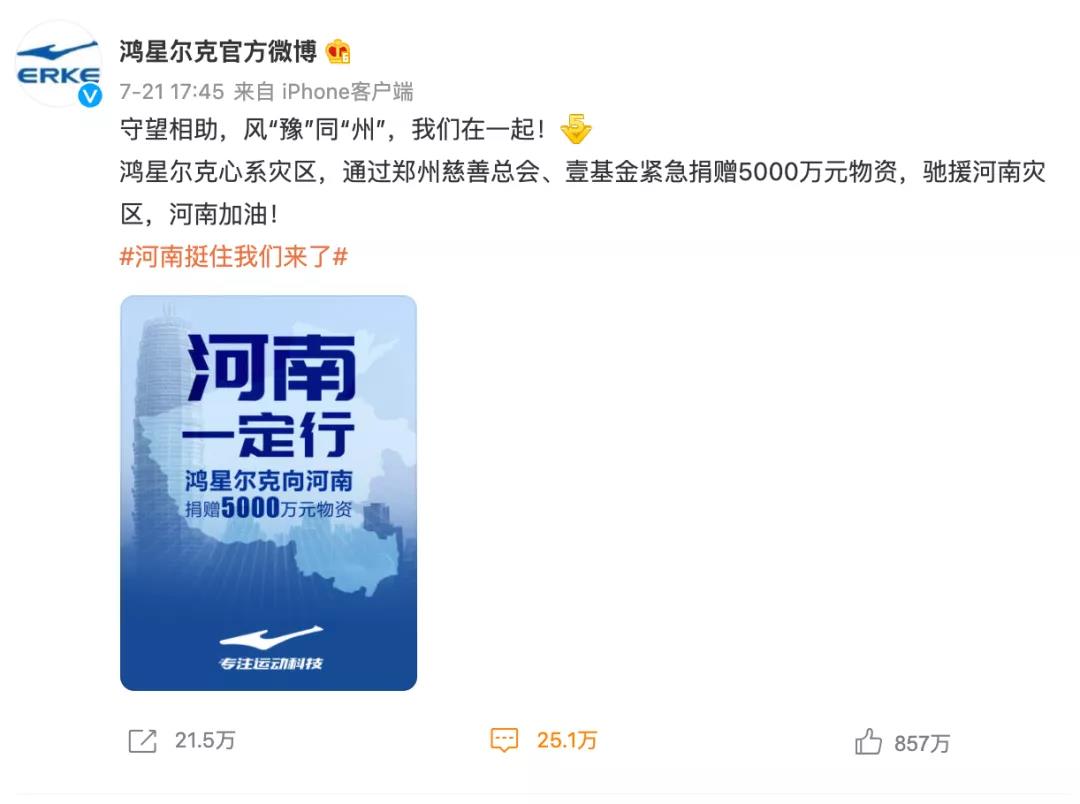Screen dimensions: 1080x804
Task: Open the 鸿星尔克官方微博 account name
Action: [x=218, y=52]
